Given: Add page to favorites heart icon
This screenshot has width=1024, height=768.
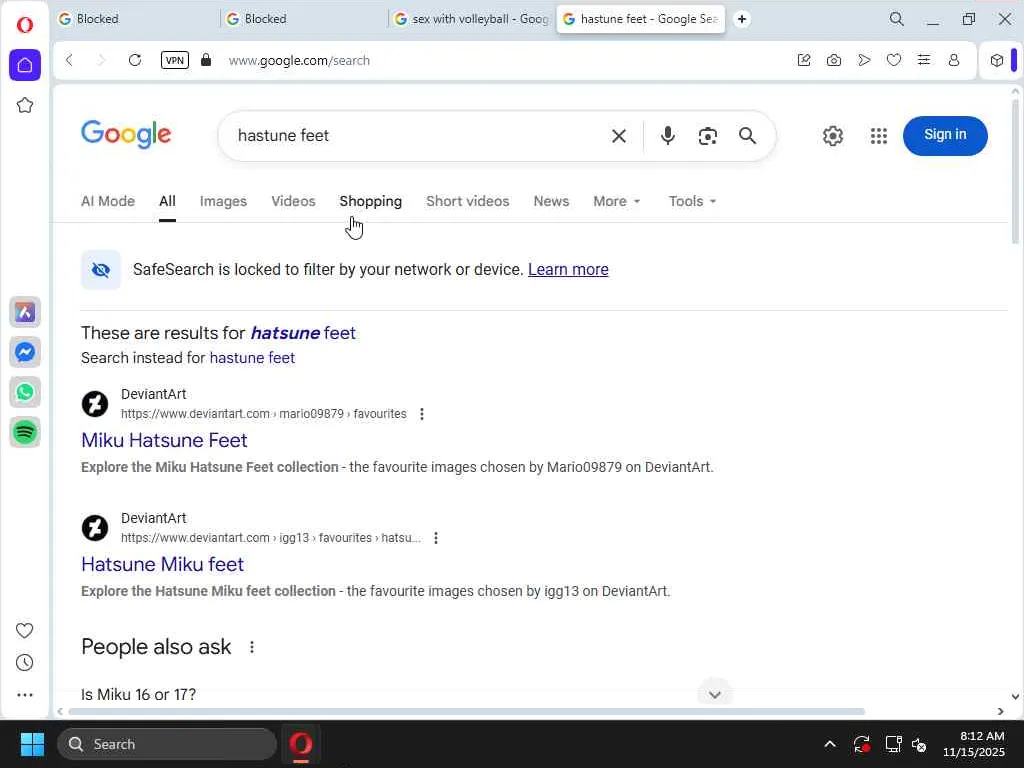Looking at the screenshot, I should pos(894,60).
